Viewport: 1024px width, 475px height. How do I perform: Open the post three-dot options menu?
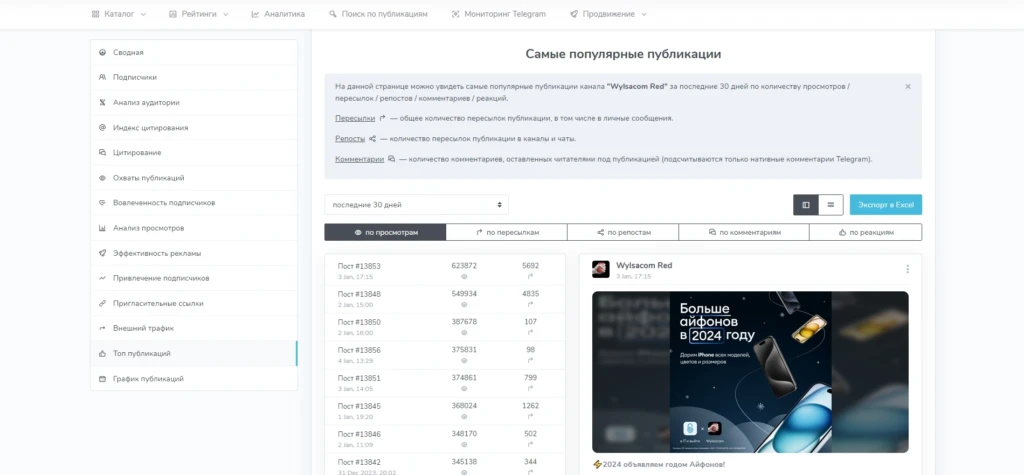click(x=907, y=269)
